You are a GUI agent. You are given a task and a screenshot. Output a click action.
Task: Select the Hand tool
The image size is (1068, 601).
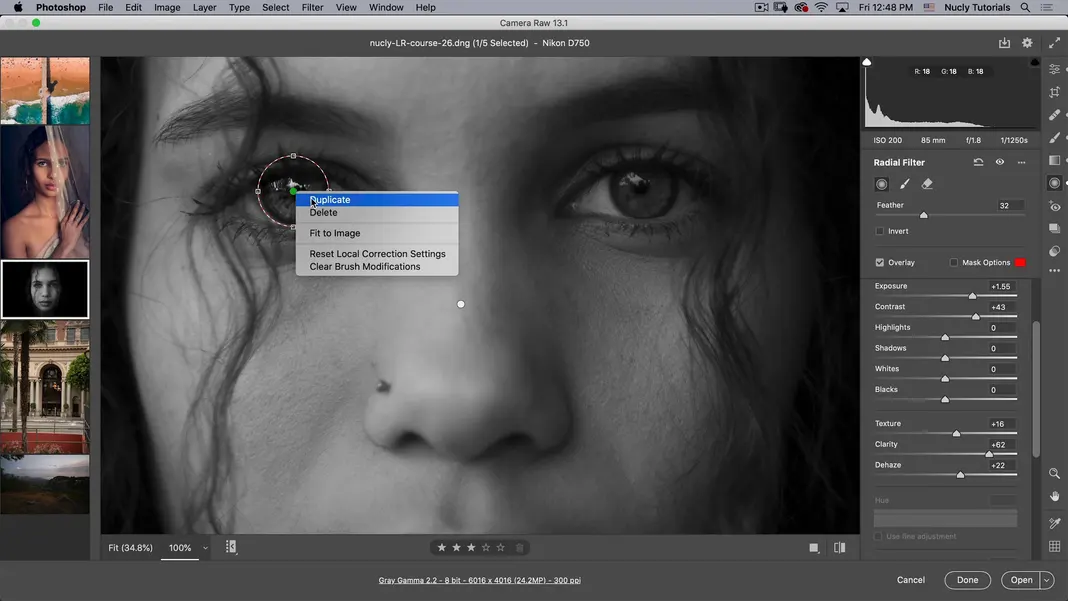(x=1054, y=497)
